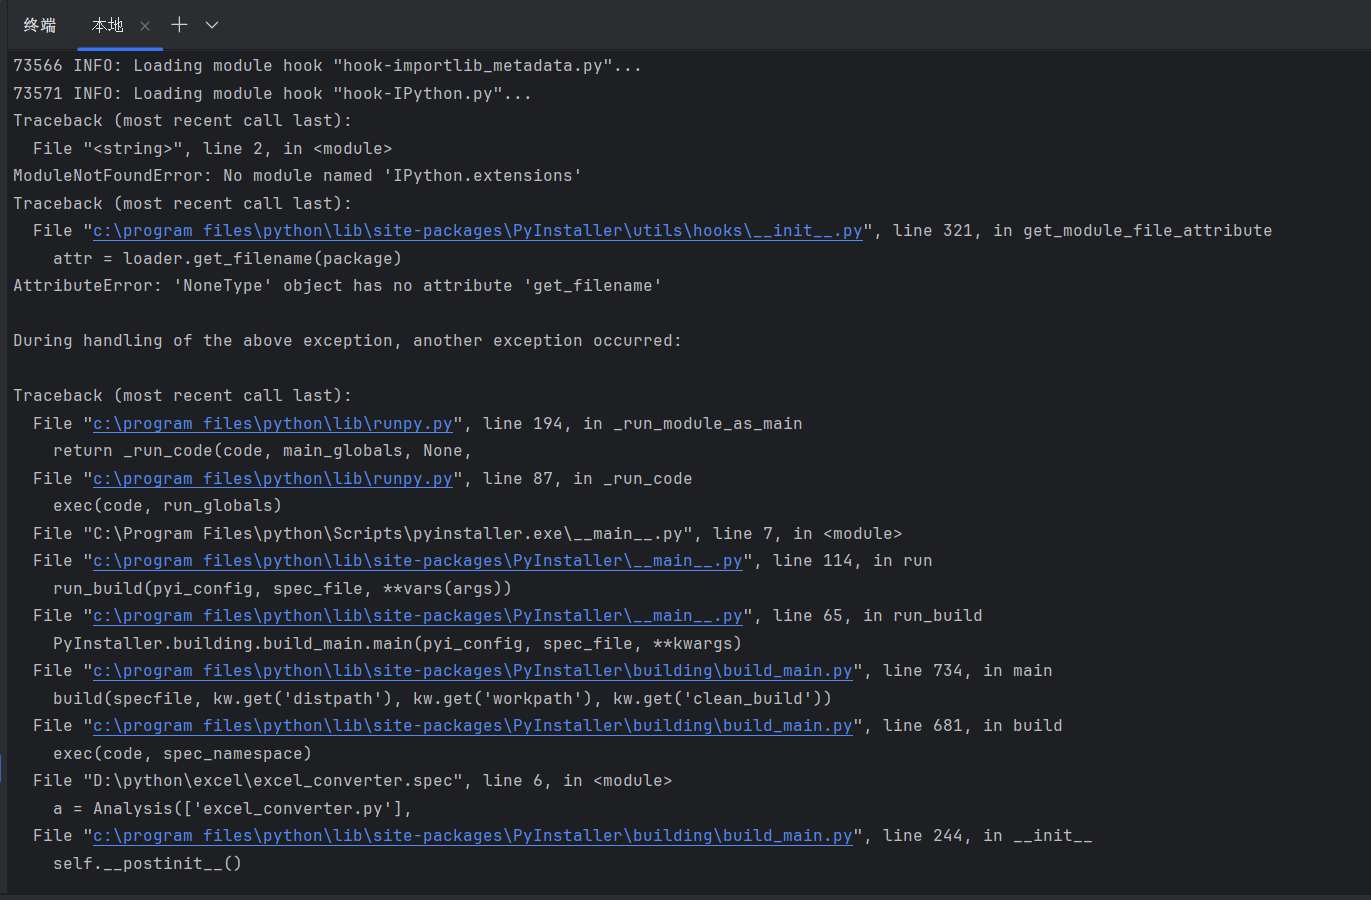Open hooks\__init__.py link at line 321

(x=477, y=231)
